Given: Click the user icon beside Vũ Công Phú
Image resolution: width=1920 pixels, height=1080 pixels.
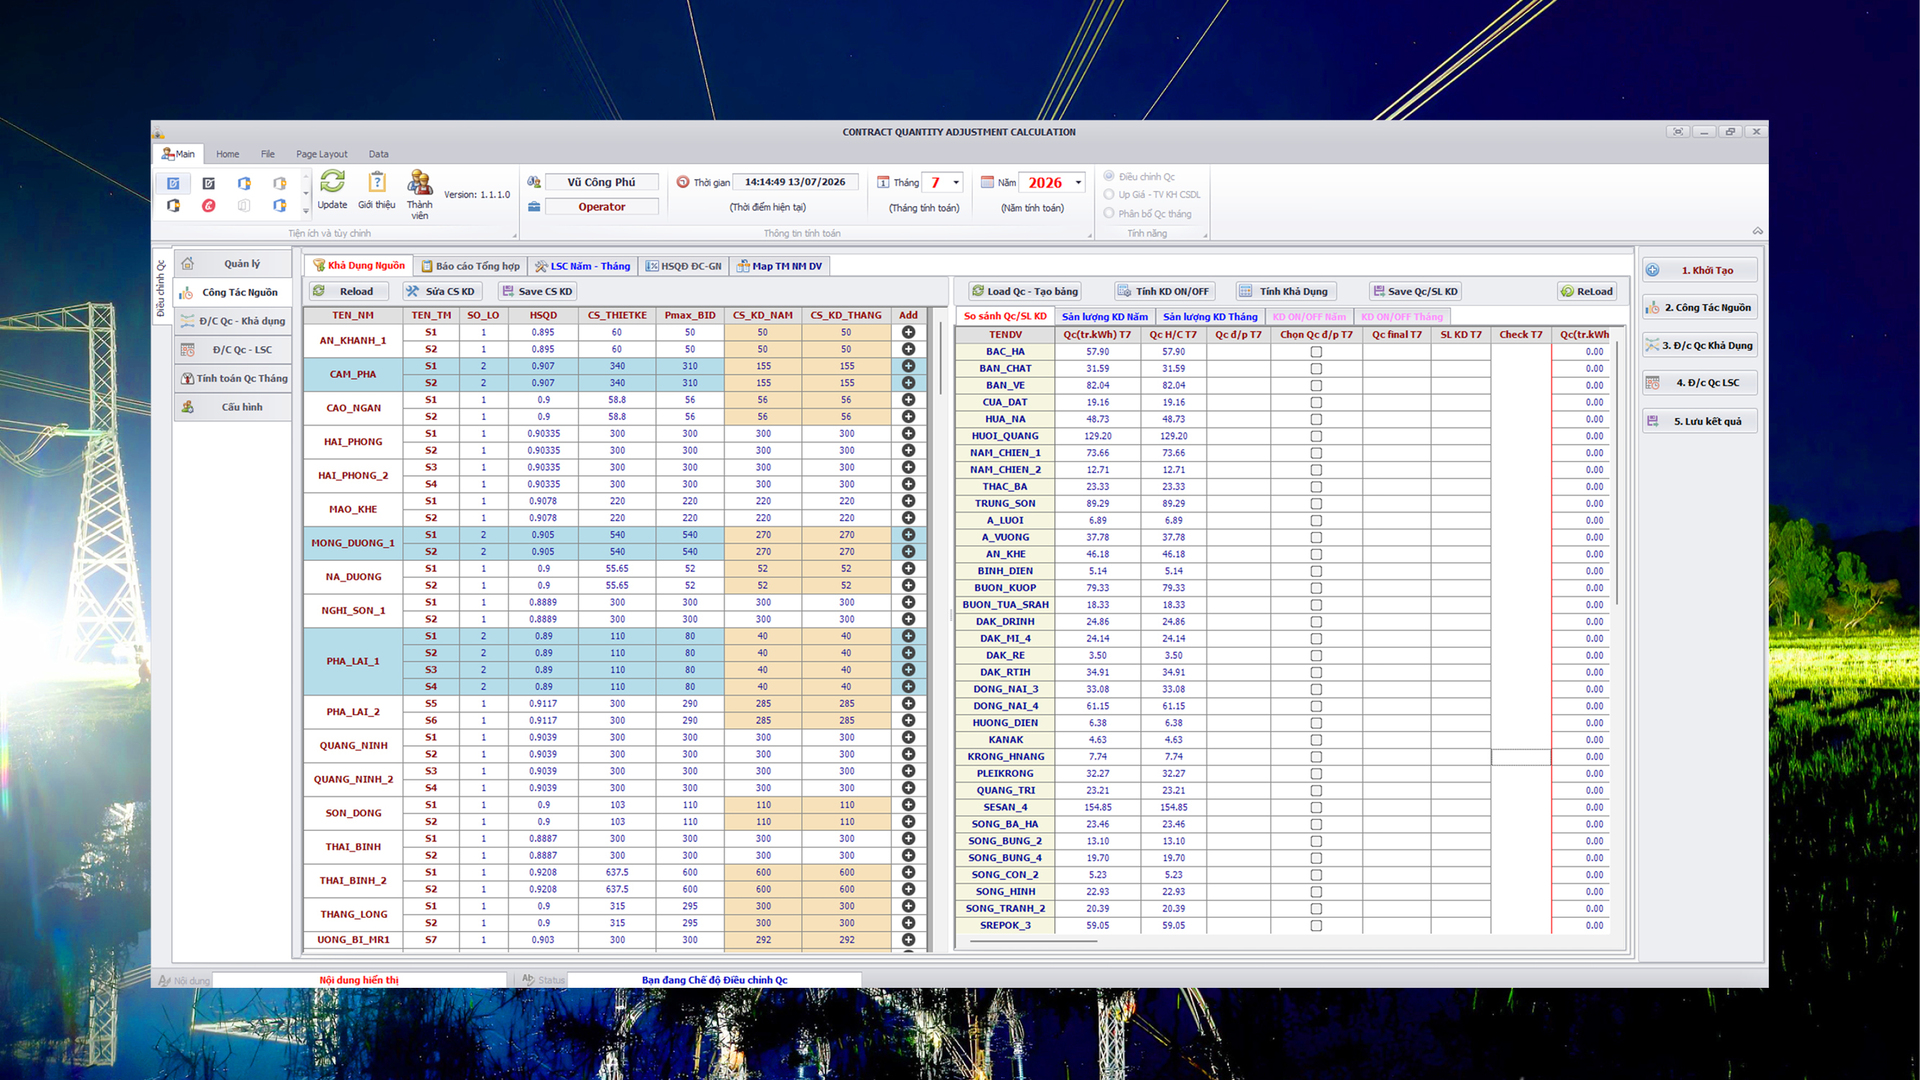Looking at the screenshot, I should [x=534, y=182].
